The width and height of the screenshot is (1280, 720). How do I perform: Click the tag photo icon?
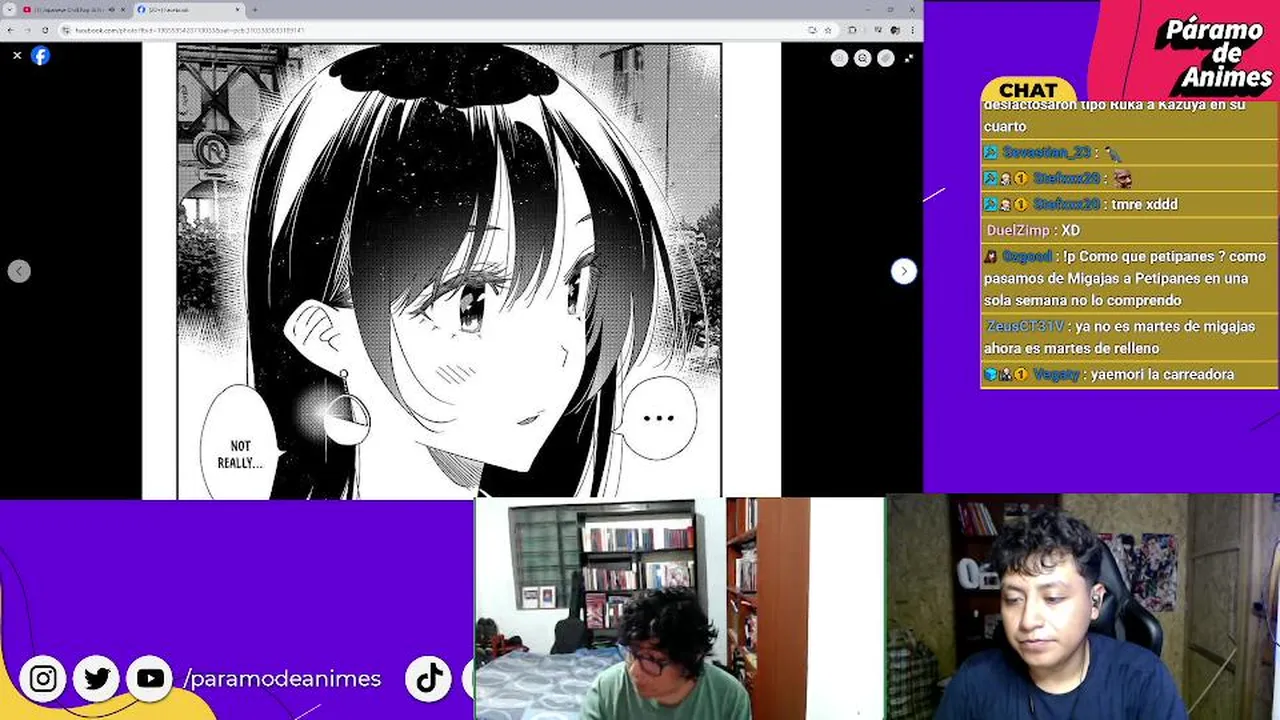tap(885, 58)
